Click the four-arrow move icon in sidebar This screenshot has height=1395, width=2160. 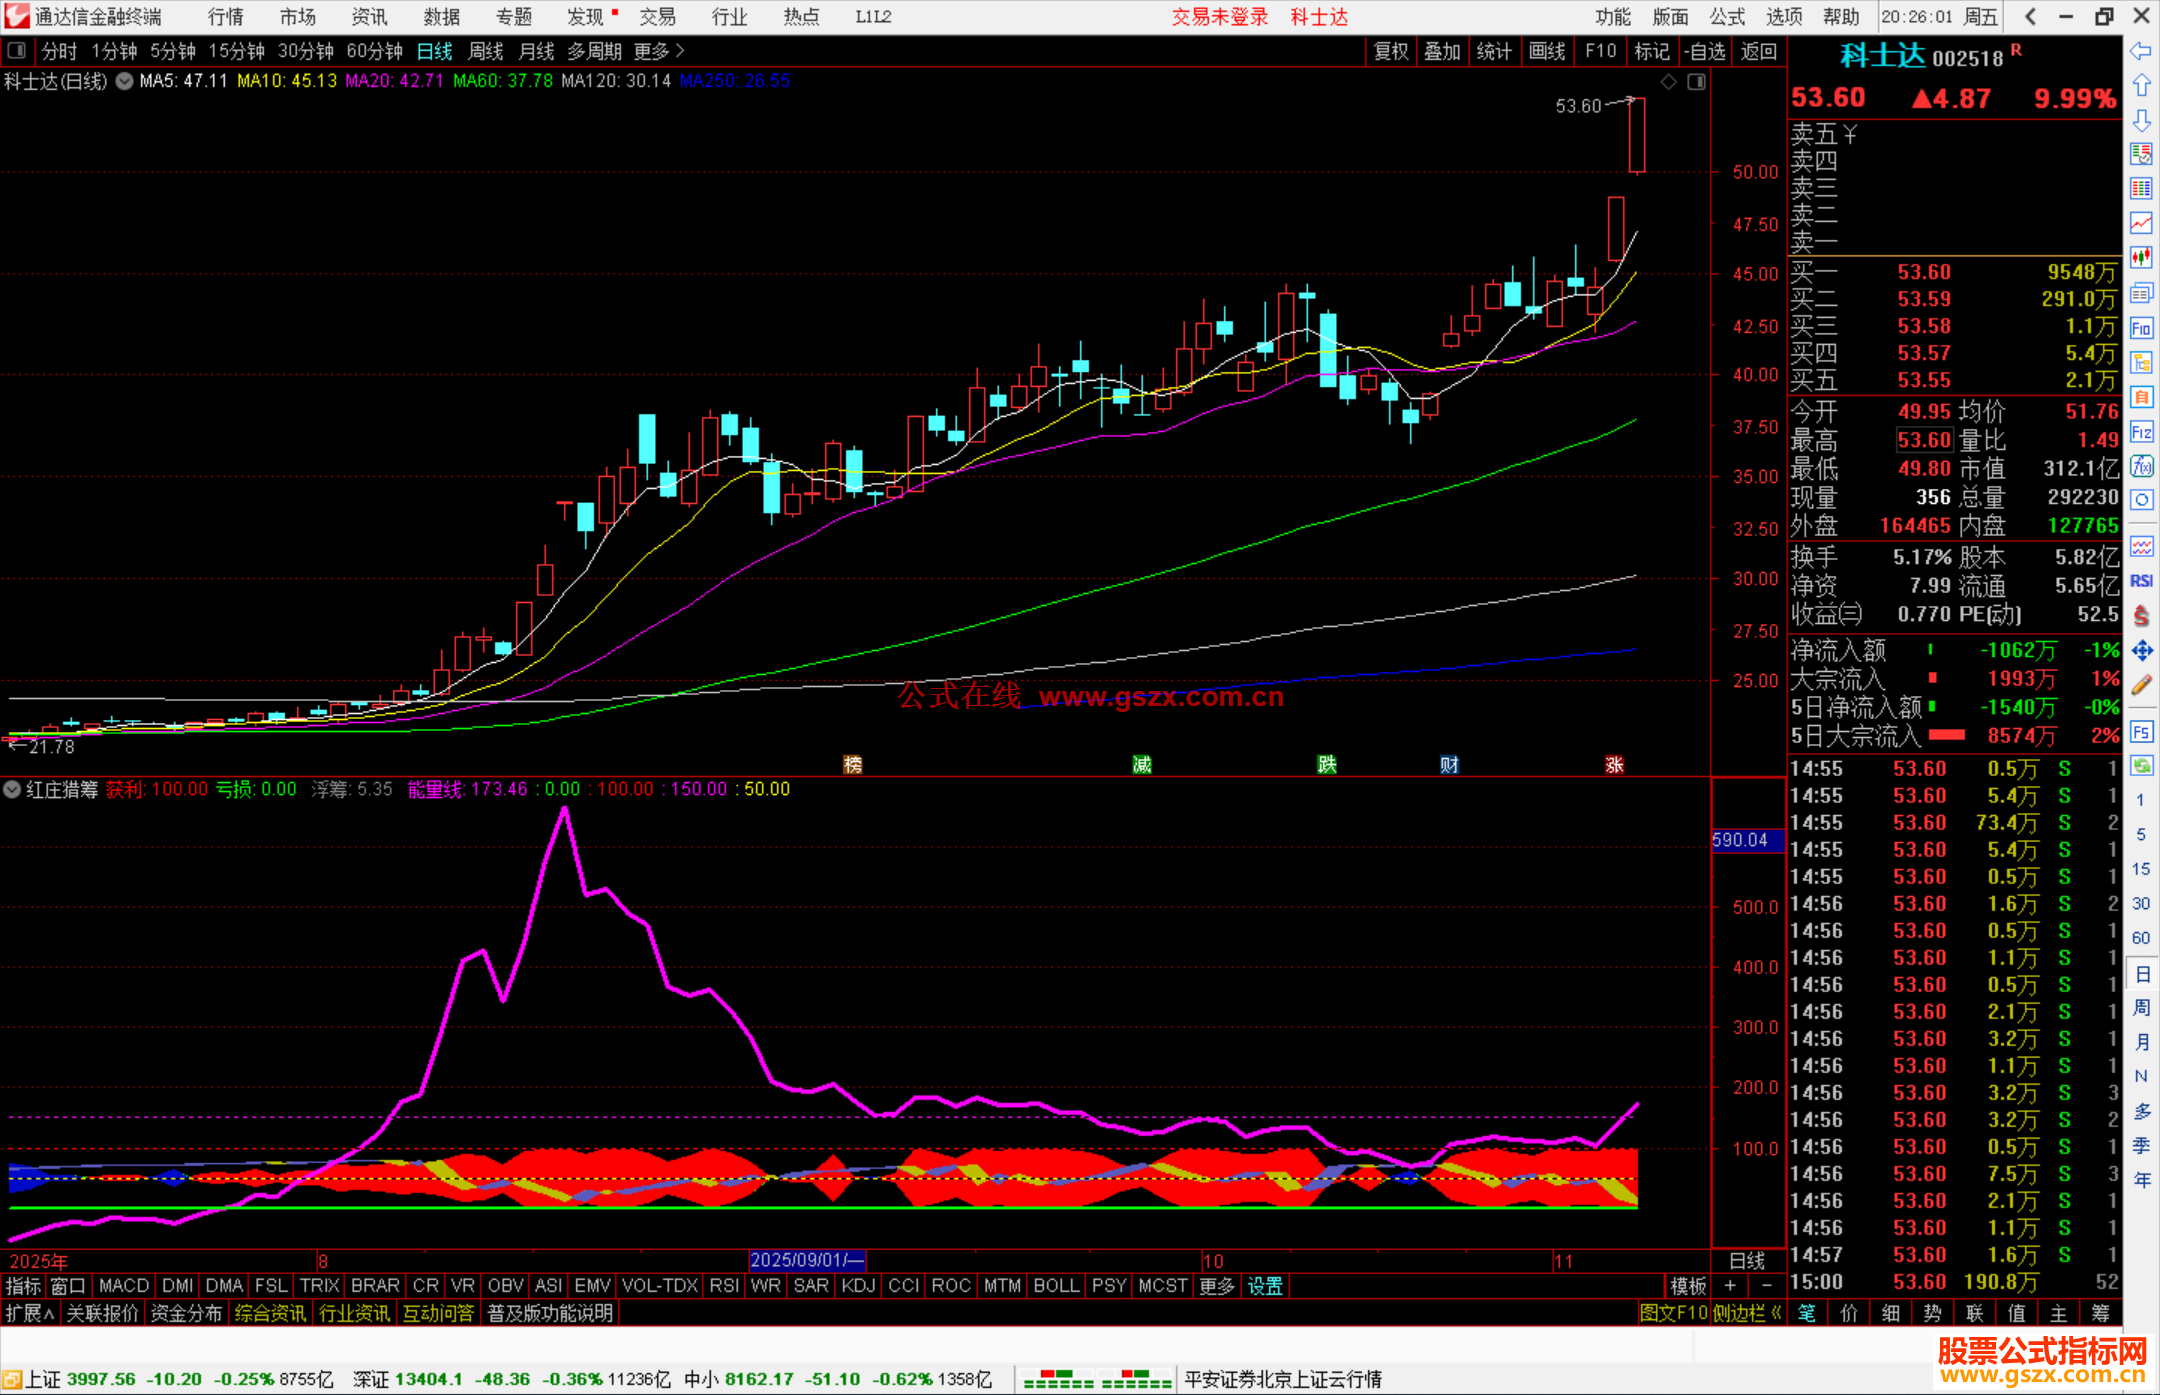click(x=2141, y=651)
